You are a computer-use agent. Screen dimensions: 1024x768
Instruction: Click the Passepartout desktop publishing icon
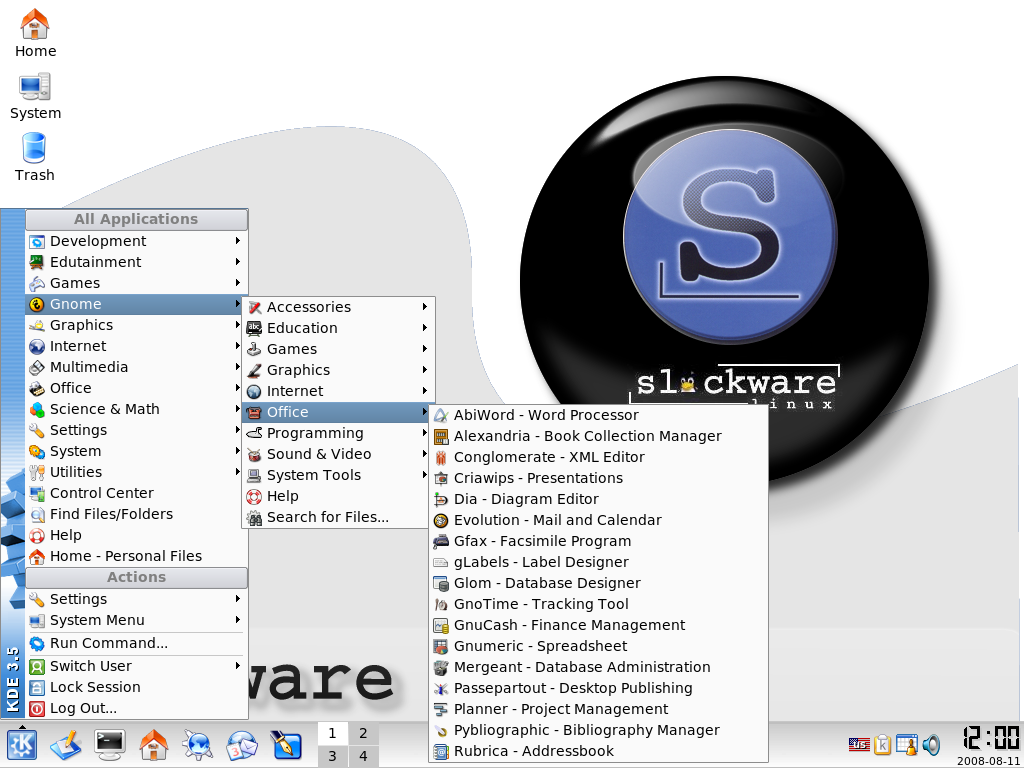(441, 688)
